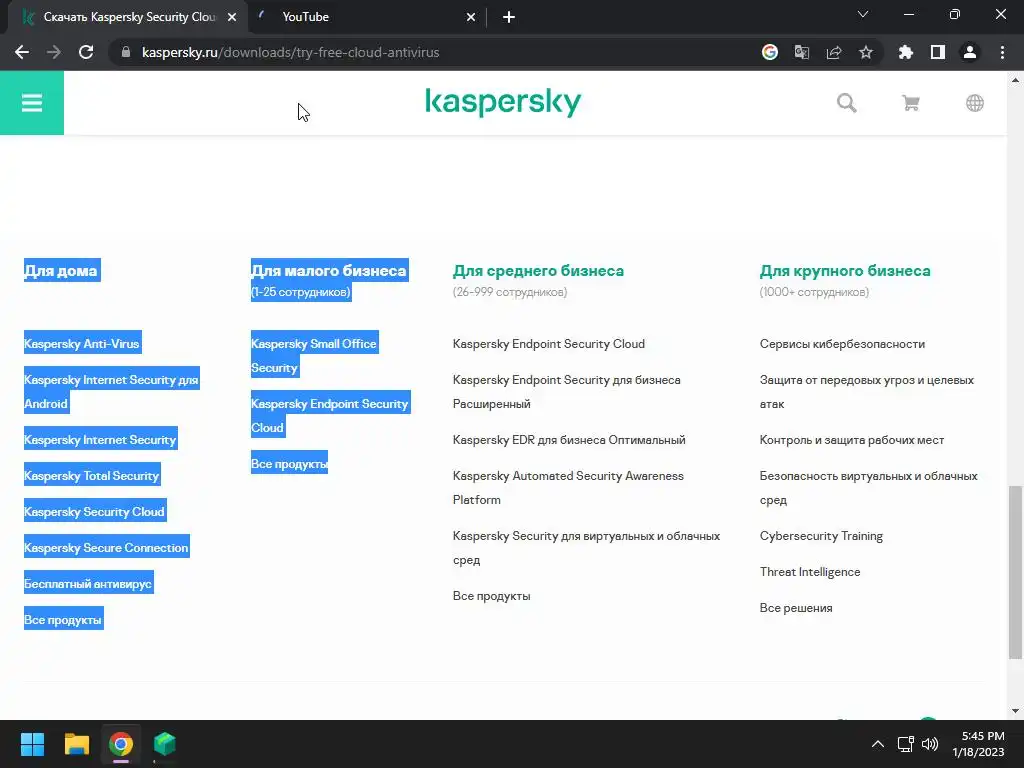Open Cybersecurity Training link
The height and width of the screenshot is (768, 1024).
click(821, 536)
